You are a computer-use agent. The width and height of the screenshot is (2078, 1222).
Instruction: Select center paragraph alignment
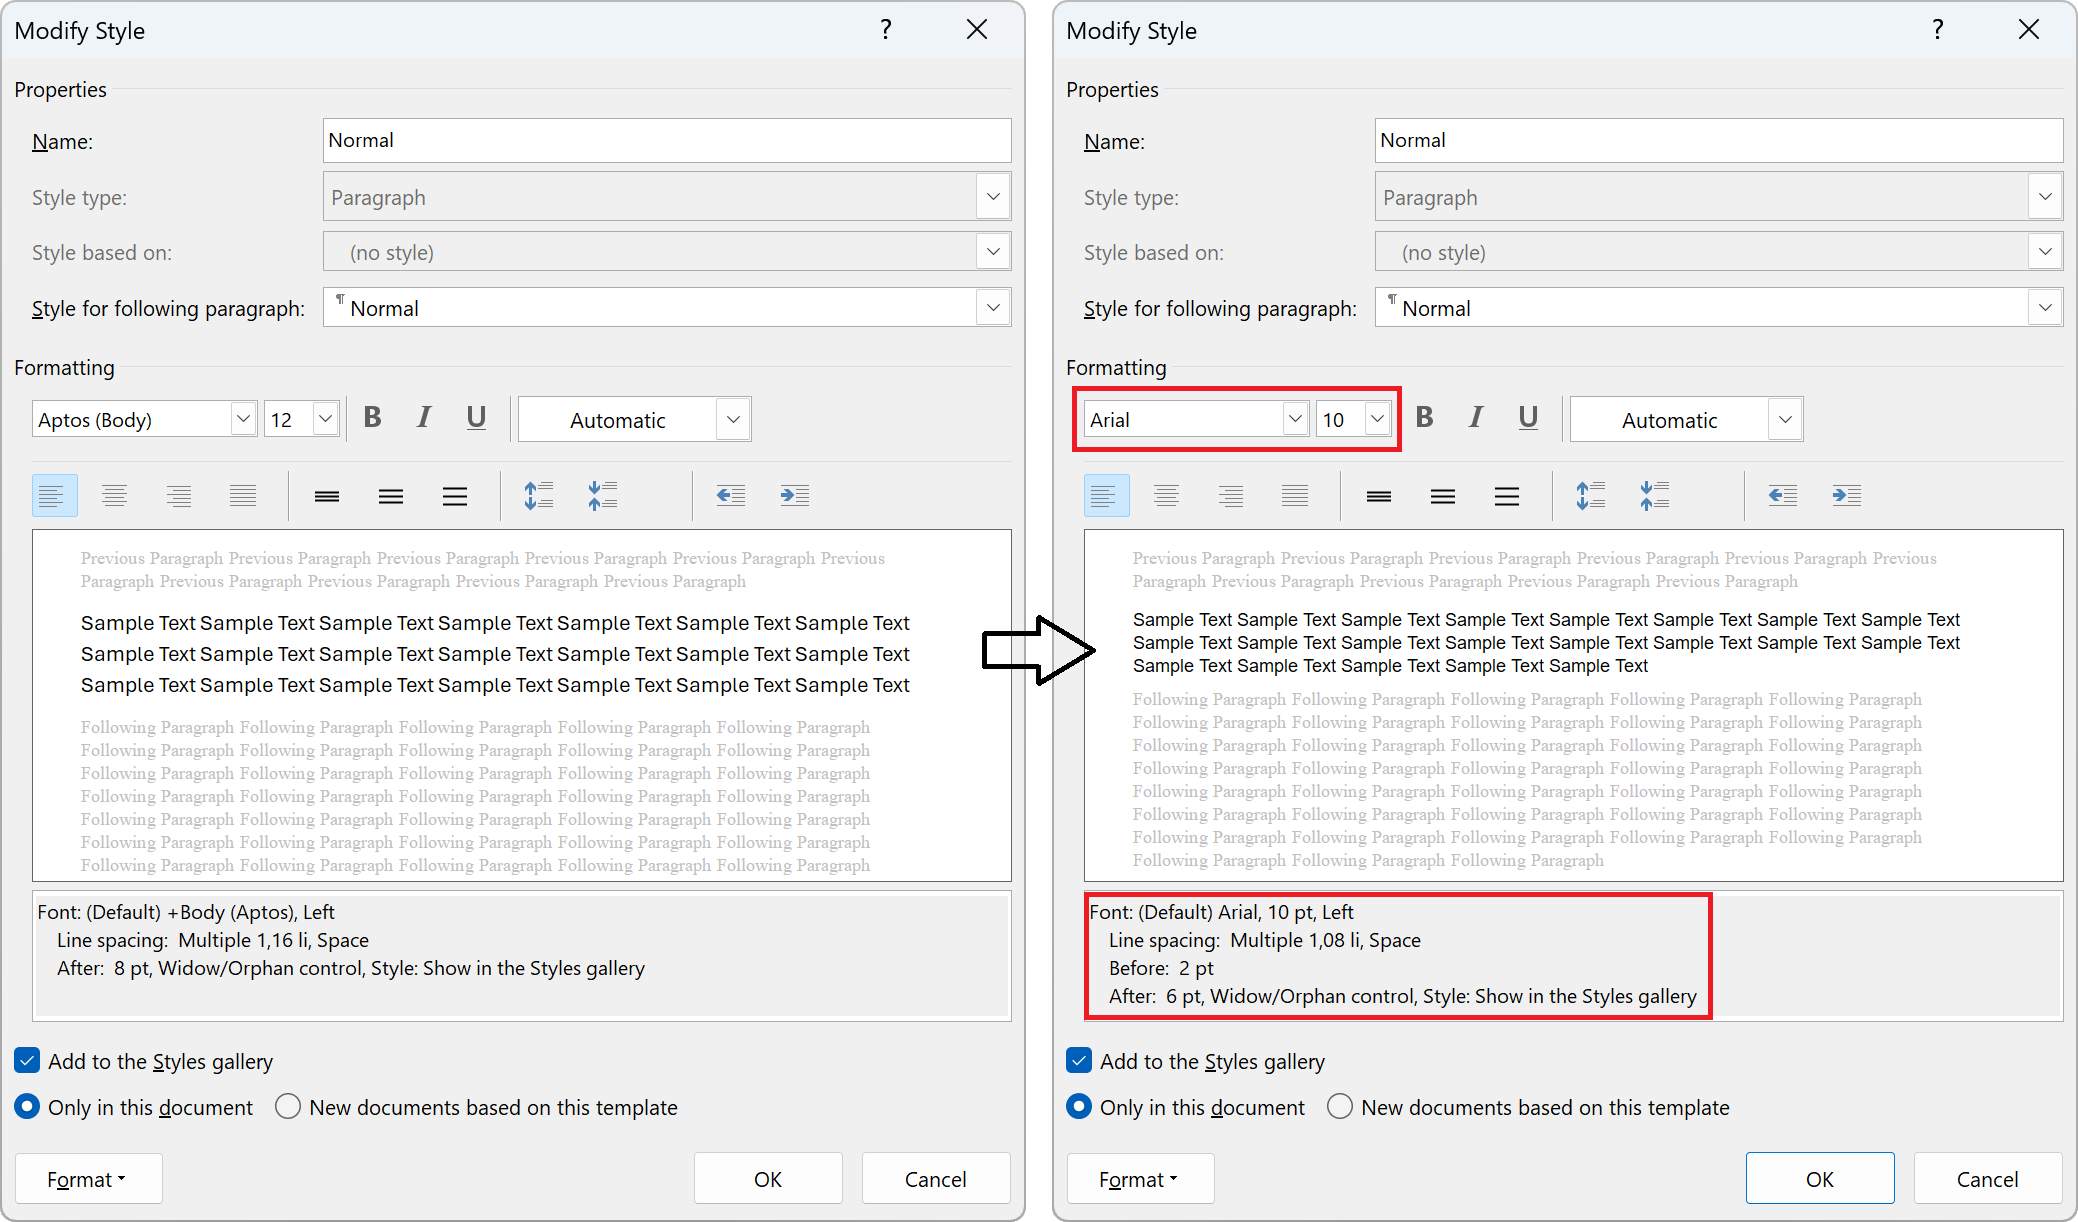click(x=114, y=495)
